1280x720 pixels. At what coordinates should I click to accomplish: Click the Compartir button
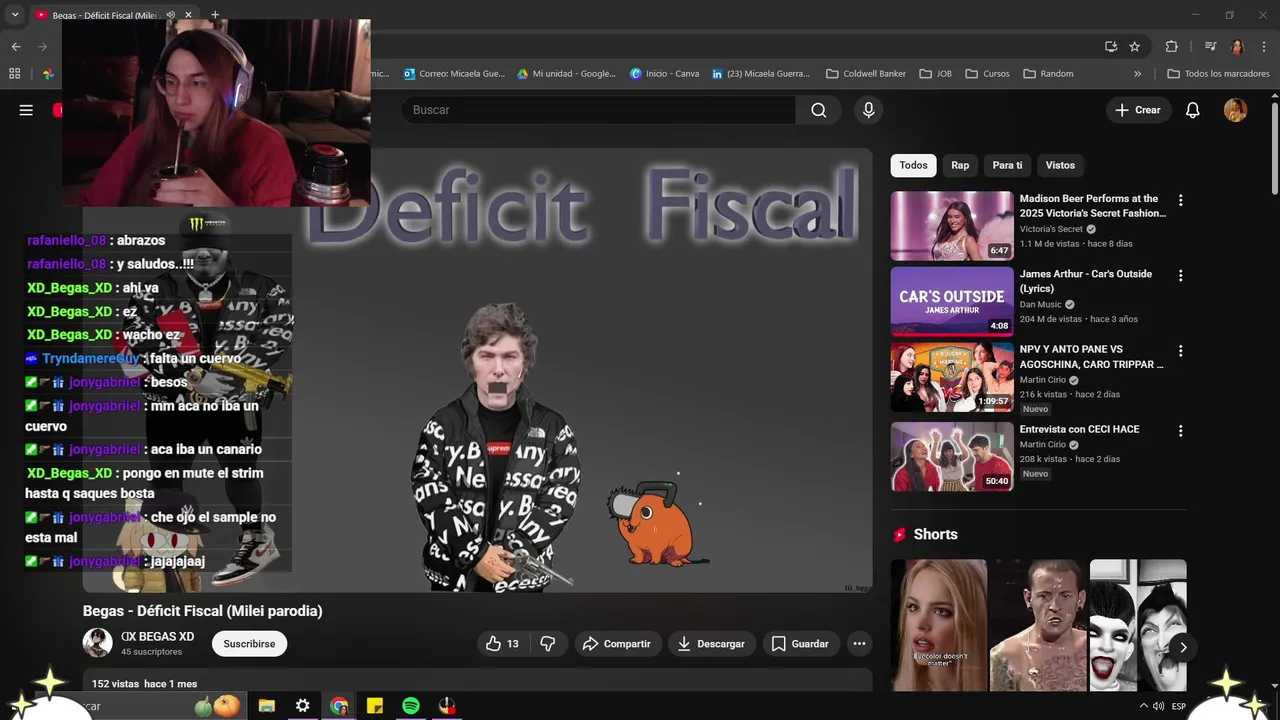[x=617, y=644]
